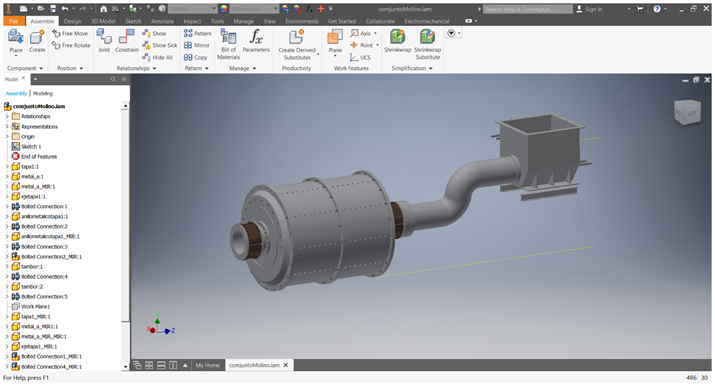Viewport: 715px width, 386px height.
Task: Close the comjuntoMolino.iam document tab
Action: click(x=286, y=365)
